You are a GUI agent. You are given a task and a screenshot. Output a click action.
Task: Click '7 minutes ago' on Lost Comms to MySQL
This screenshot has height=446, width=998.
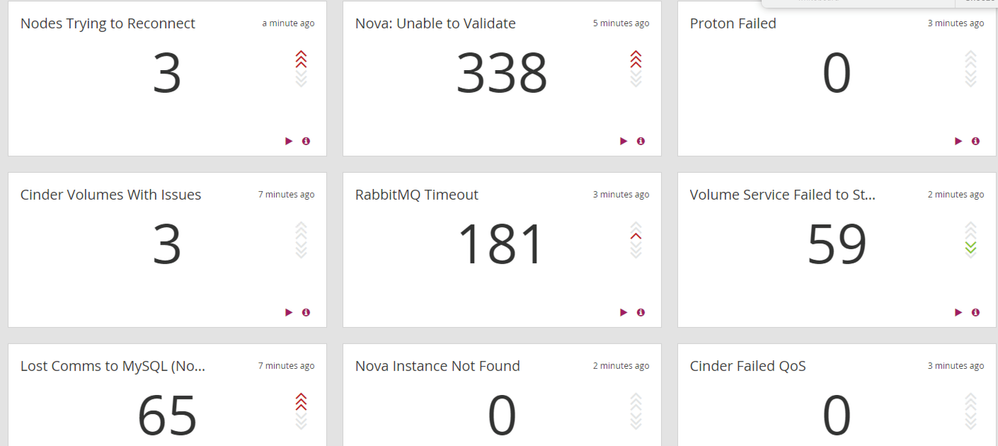coord(286,366)
